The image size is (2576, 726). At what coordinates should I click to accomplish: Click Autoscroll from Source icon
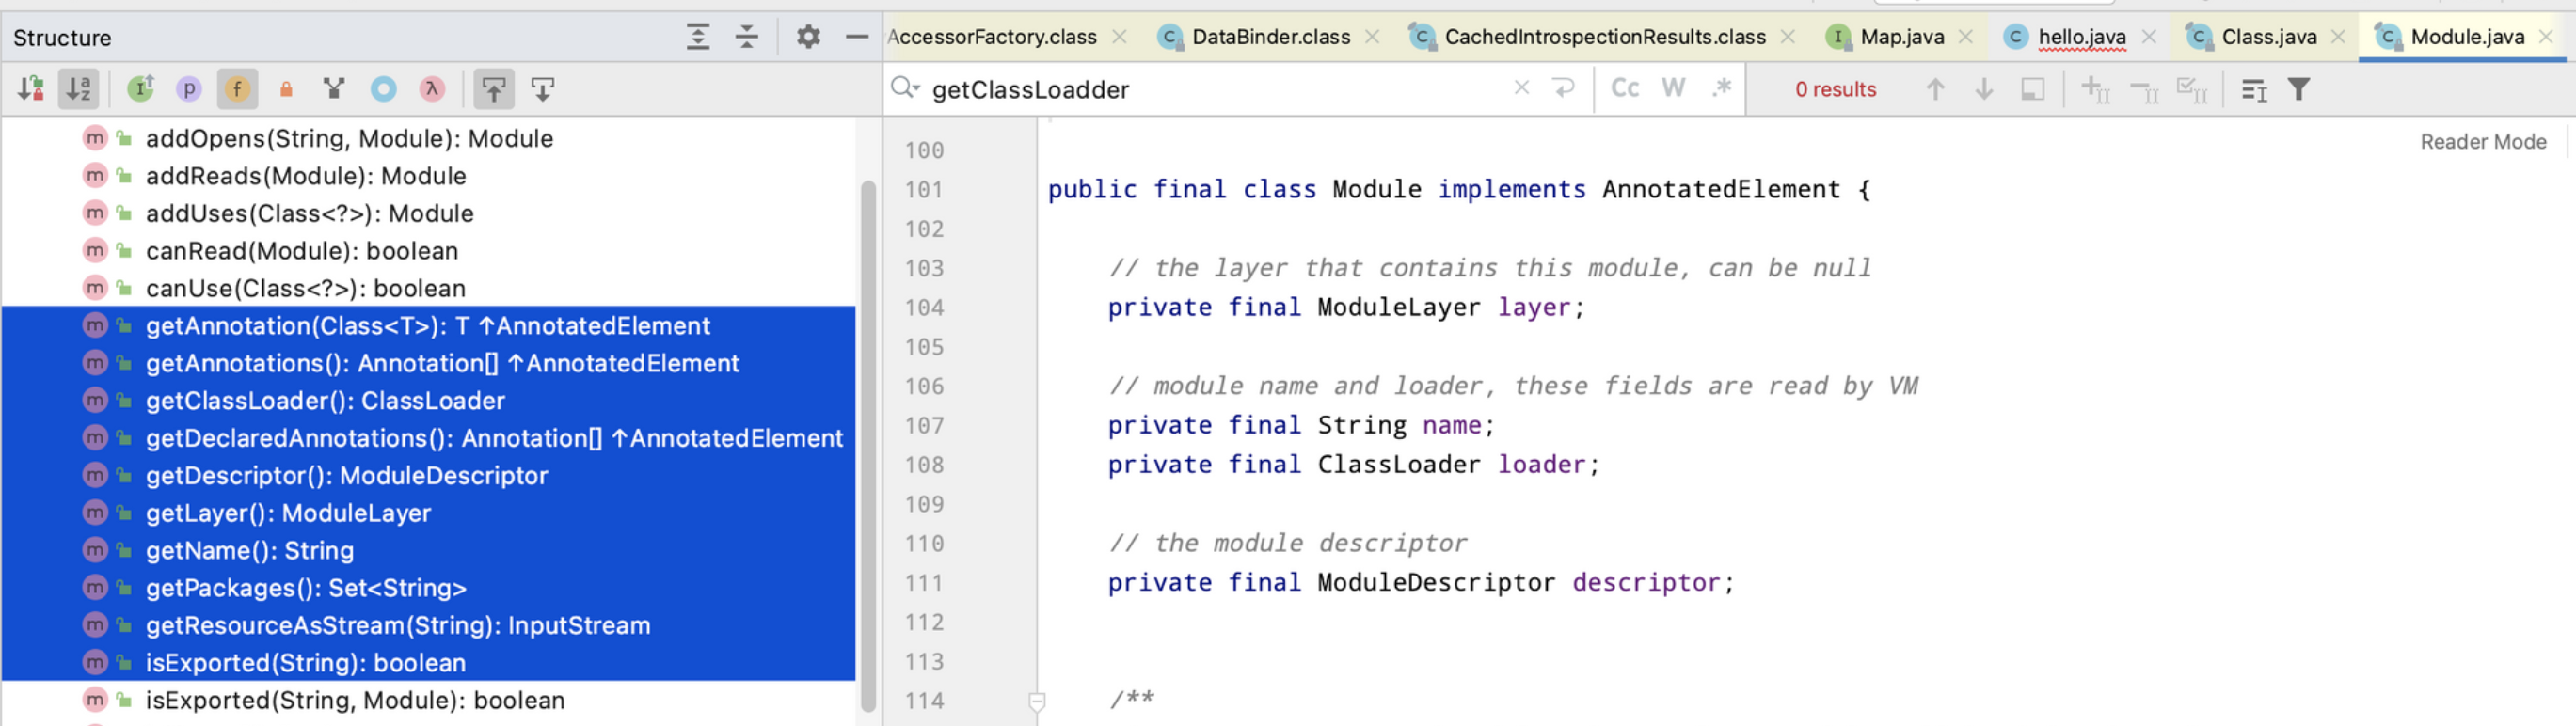pyautogui.click(x=543, y=89)
